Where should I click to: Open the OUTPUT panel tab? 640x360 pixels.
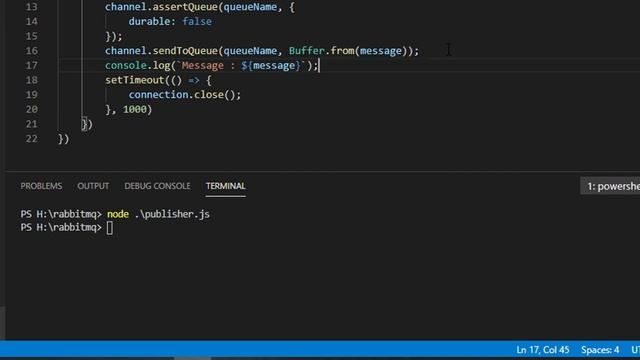click(93, 186)
